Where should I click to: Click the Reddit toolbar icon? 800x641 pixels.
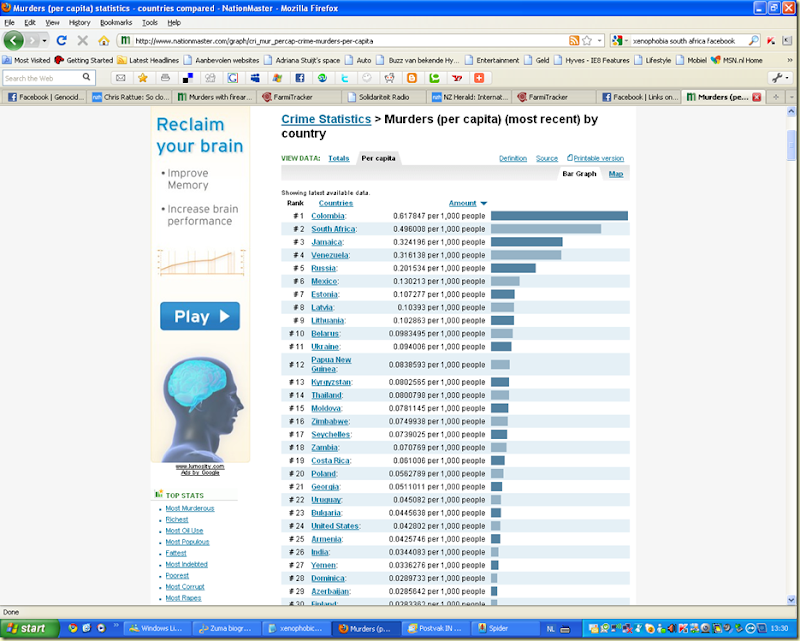[389, 78]
